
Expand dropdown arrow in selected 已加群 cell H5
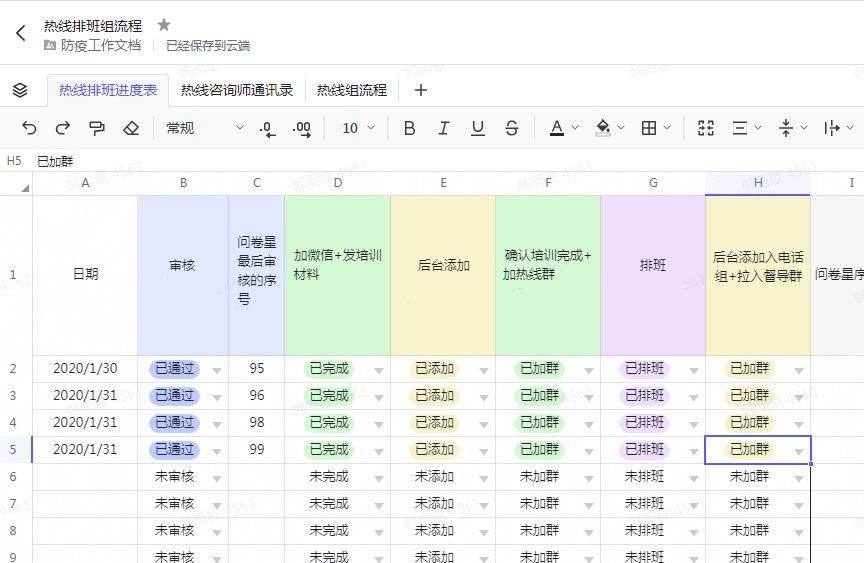point(798,452)
